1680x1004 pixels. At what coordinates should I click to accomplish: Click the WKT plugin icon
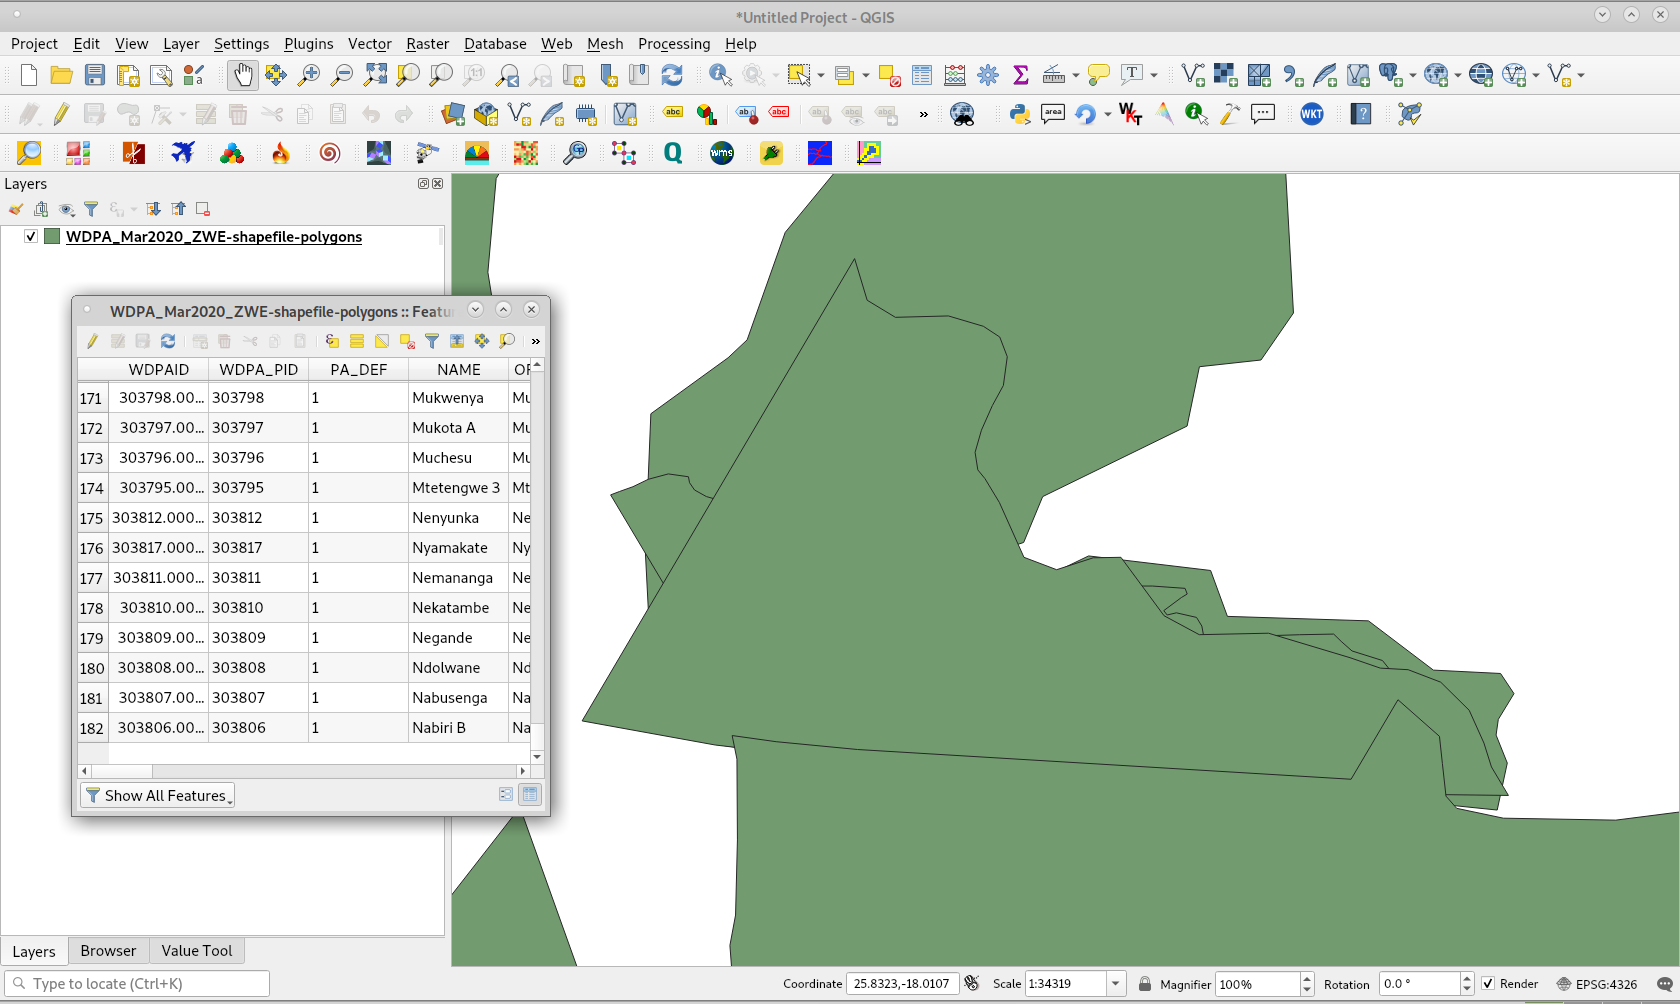pos(1312,114)
